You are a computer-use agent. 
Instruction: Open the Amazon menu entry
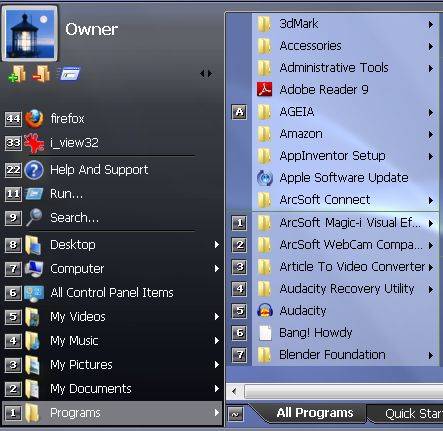pyautogui.click(x=345, y=134)
